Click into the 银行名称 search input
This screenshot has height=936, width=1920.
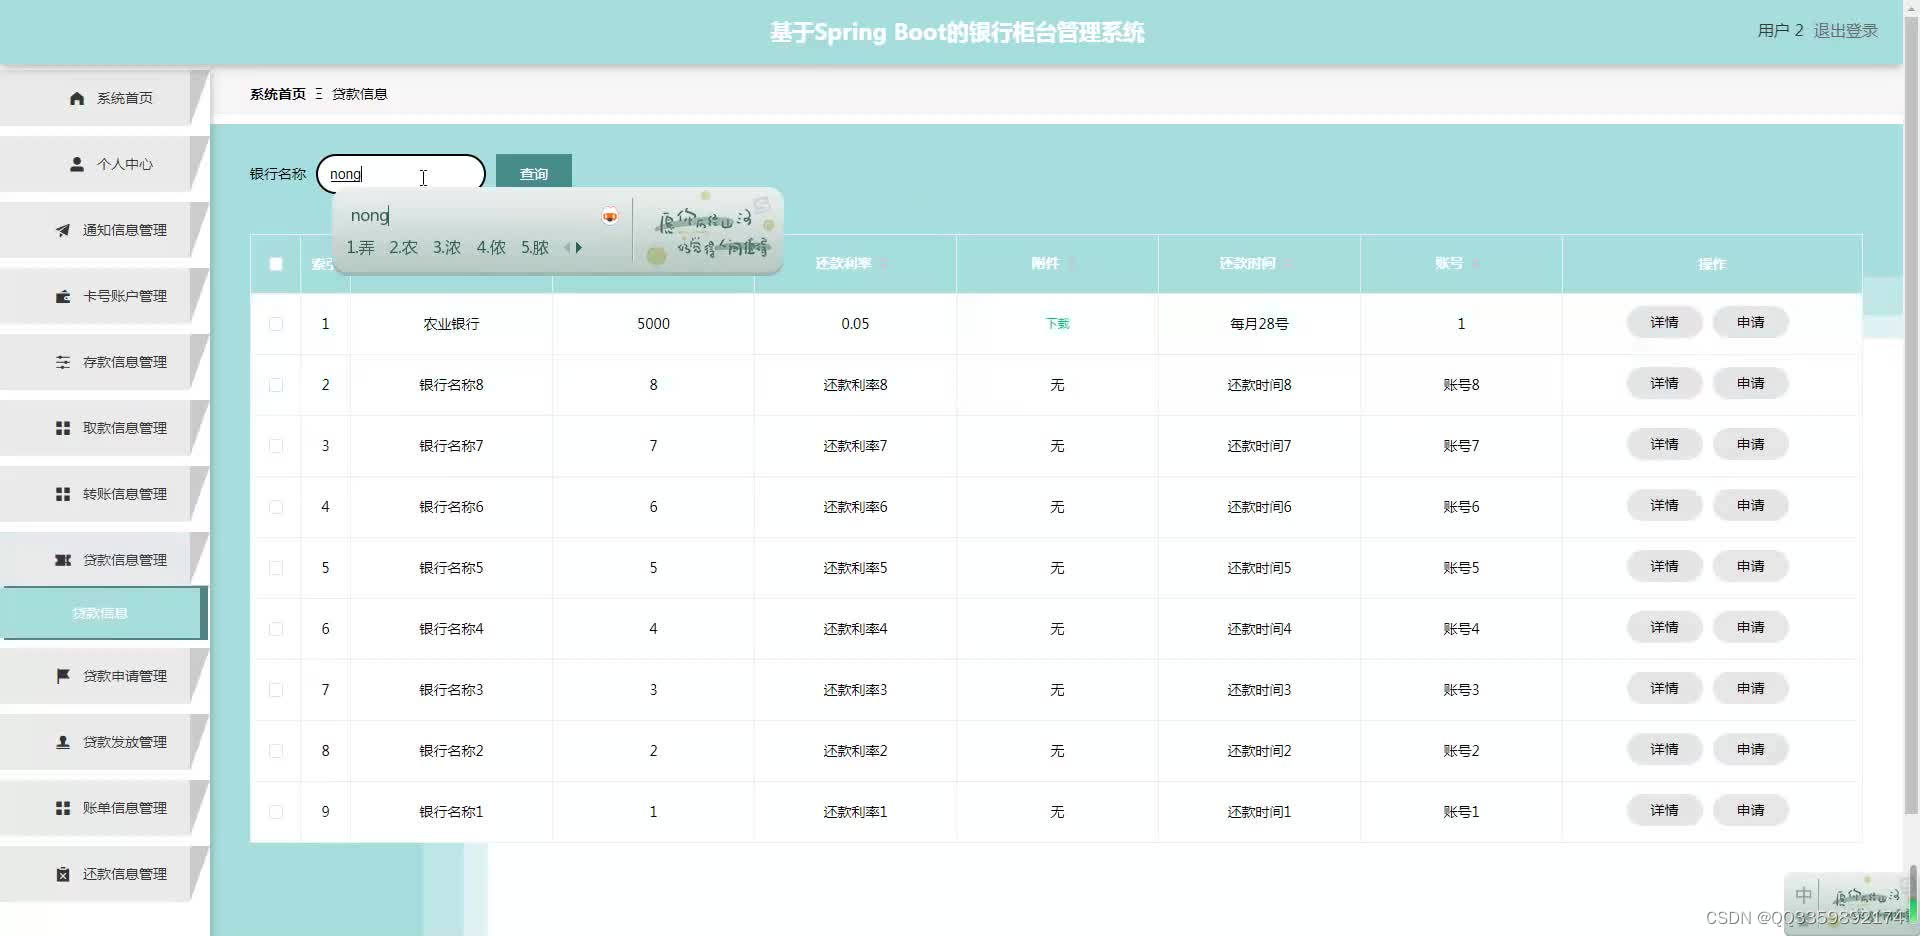tap(401, 174)
